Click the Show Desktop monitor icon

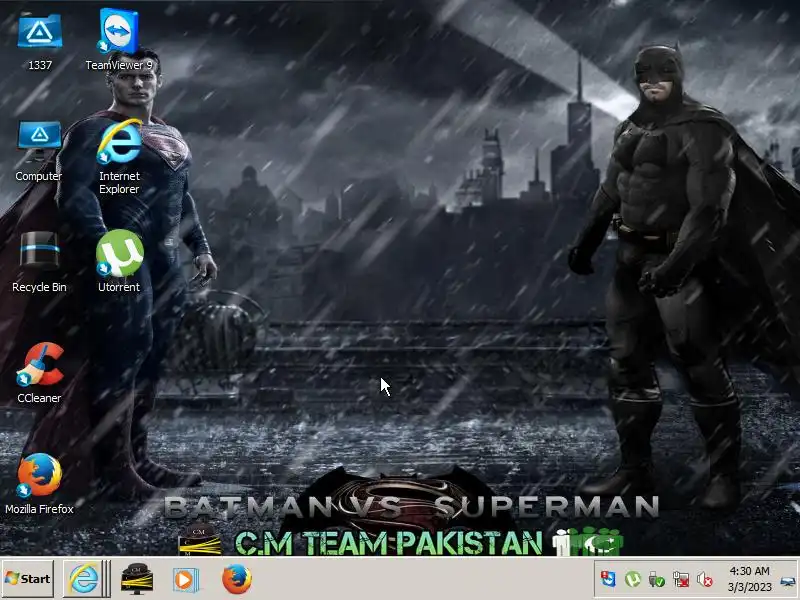pos(788,580)
